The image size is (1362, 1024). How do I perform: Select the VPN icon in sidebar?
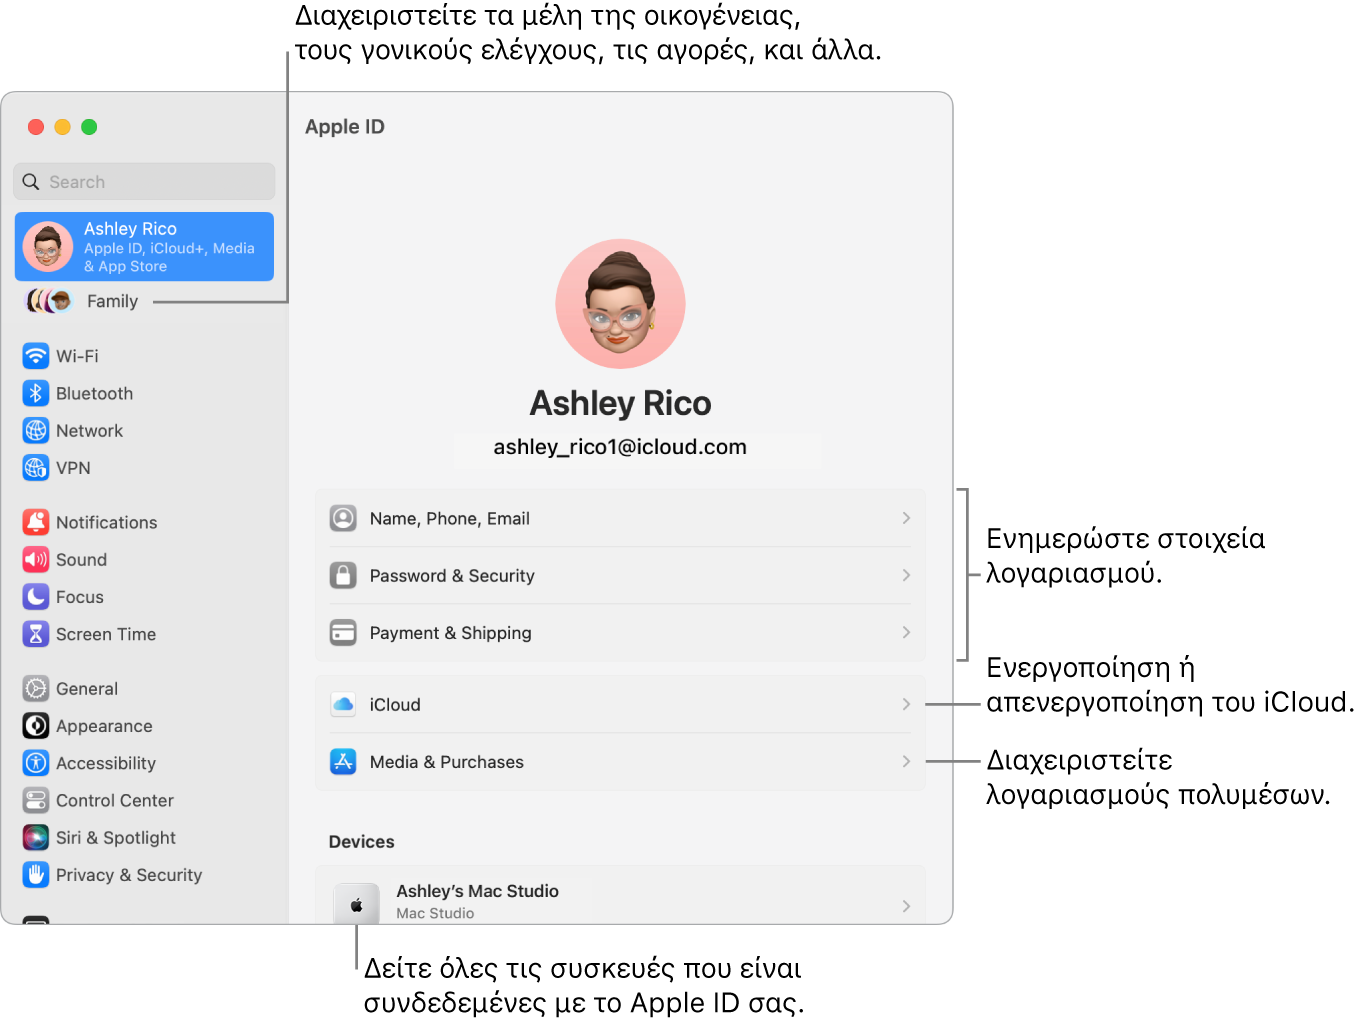point(36,467)
